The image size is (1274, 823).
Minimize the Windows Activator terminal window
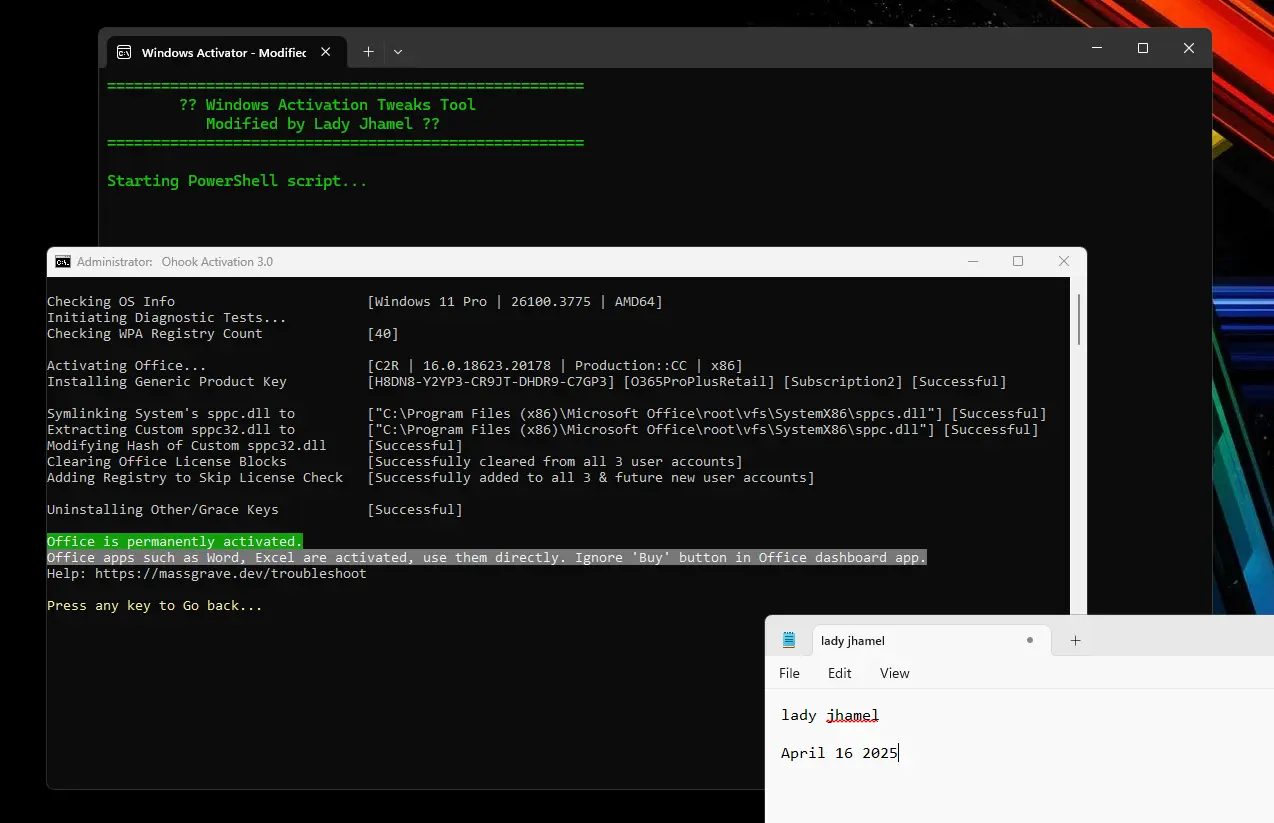click(1097, 48)
